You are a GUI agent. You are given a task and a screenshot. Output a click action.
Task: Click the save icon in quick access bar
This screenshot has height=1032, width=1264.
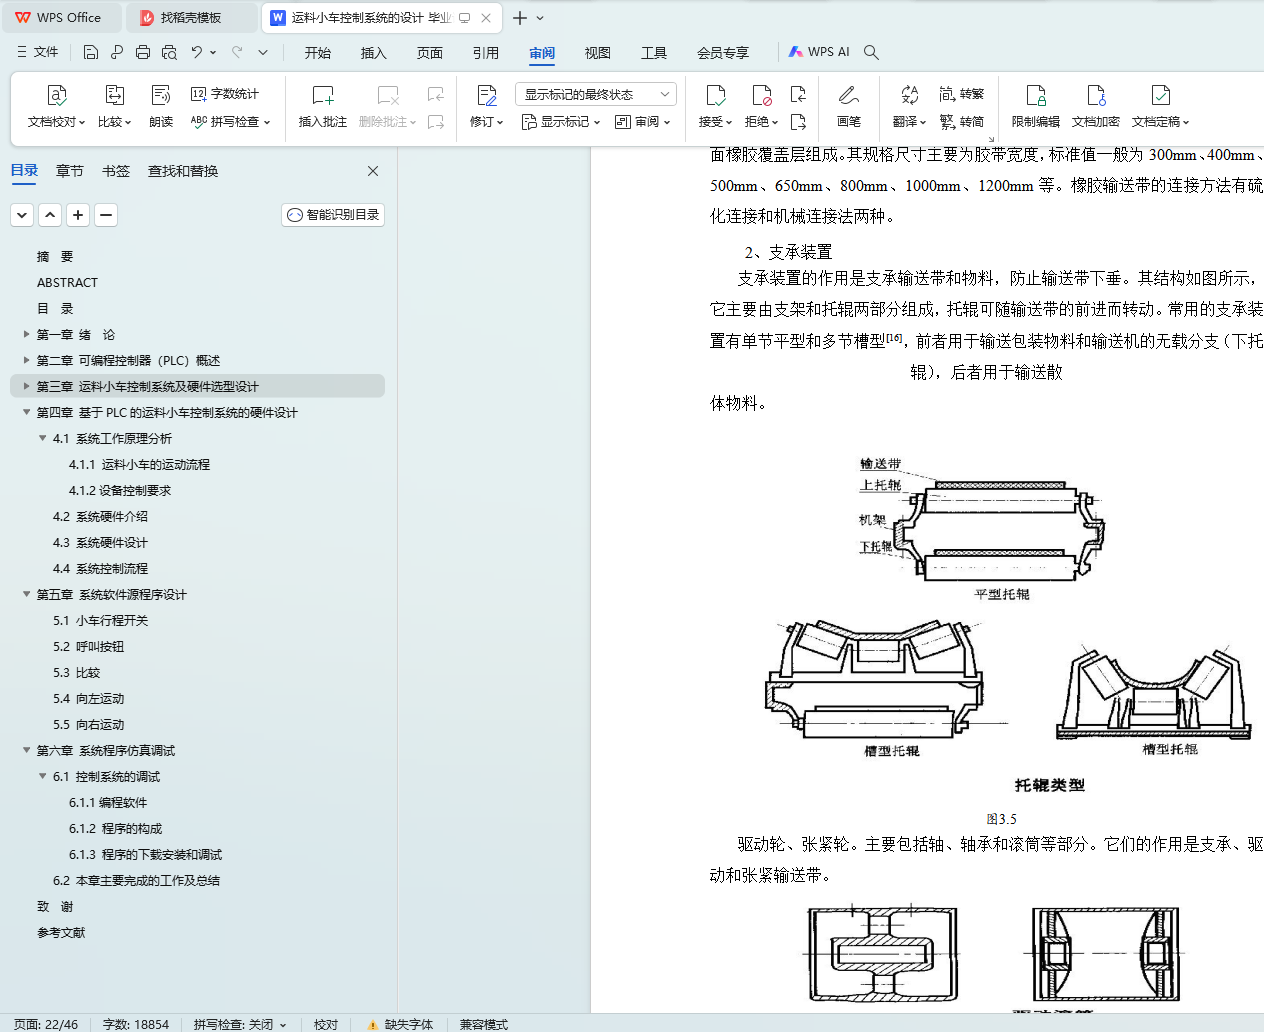point(91,52)
